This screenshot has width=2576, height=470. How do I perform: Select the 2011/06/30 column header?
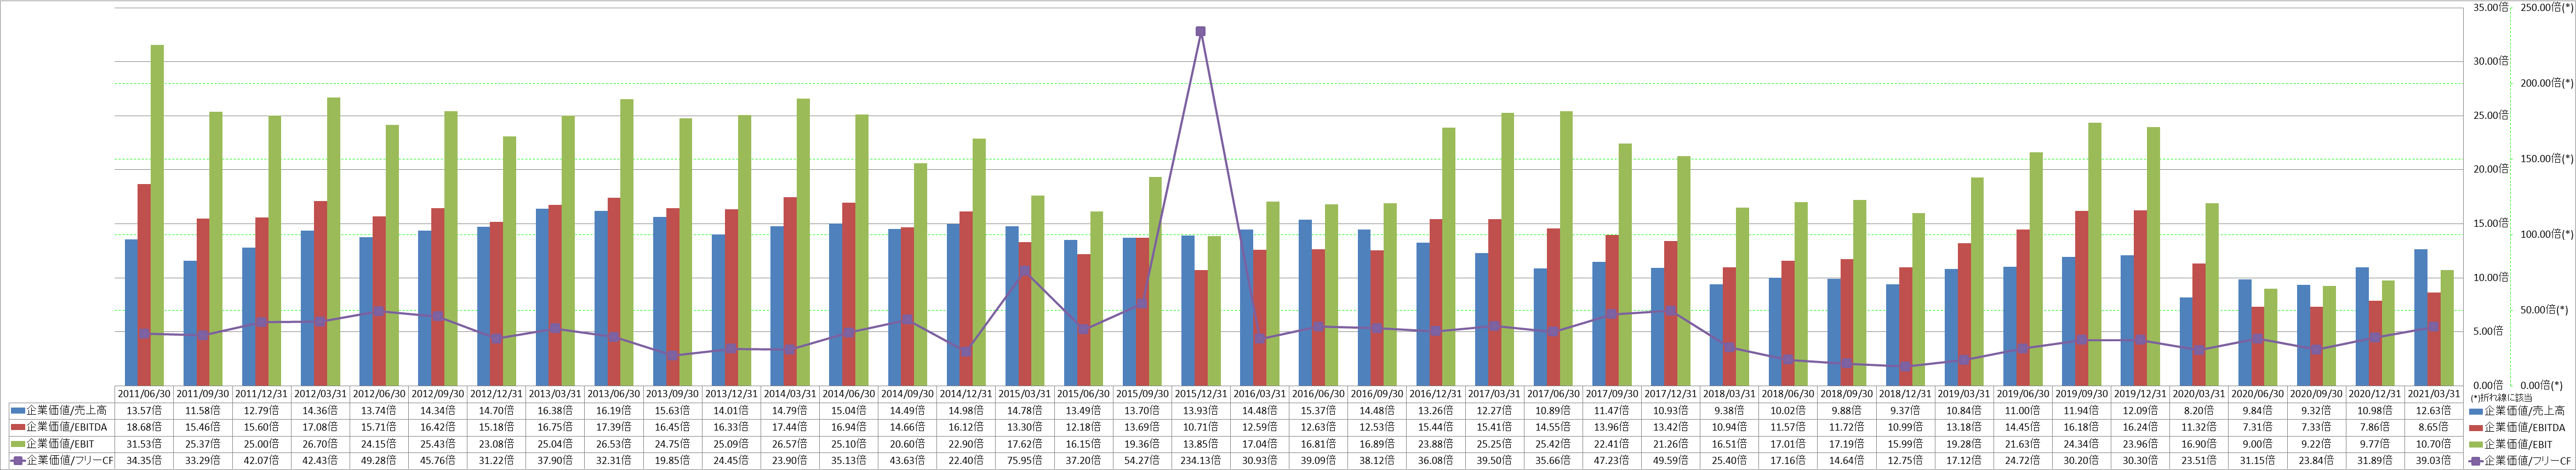click(145, 394)
